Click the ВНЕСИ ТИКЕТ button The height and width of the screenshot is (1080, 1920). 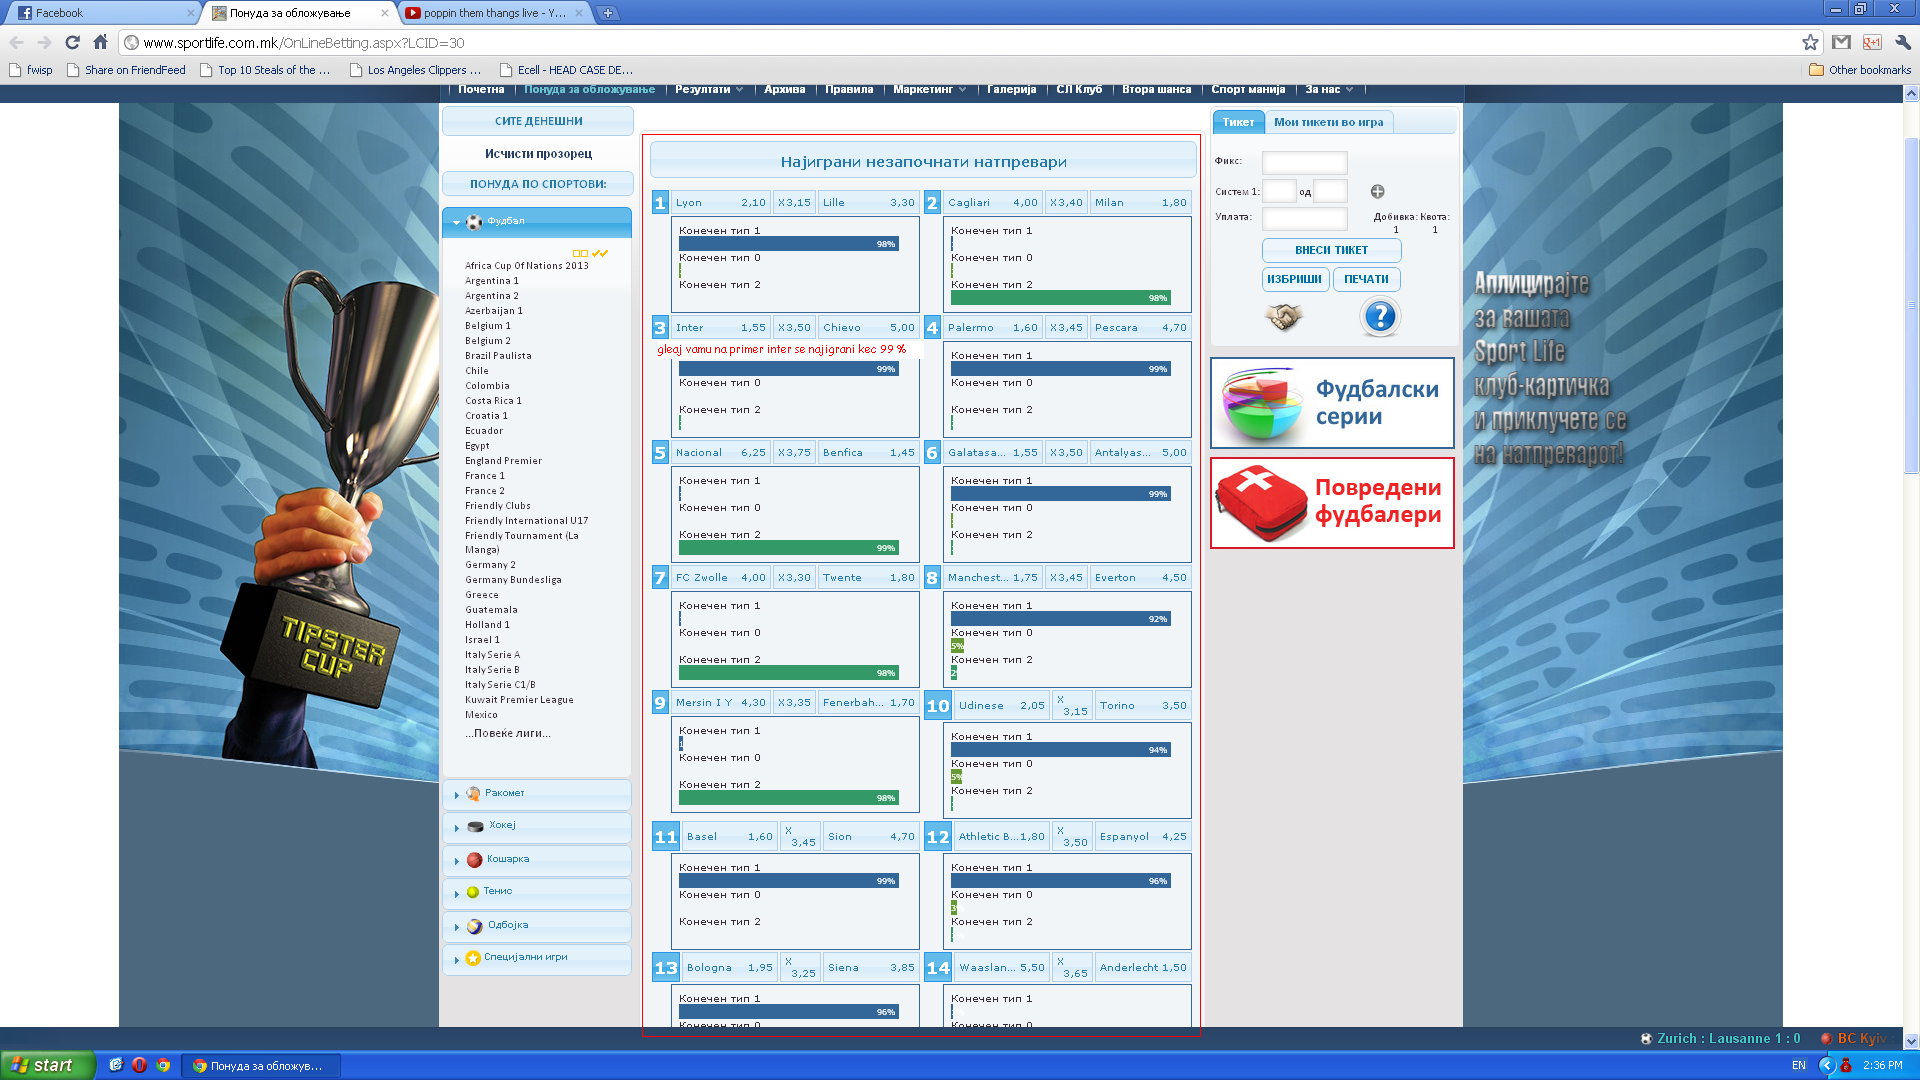[1331, 250]
